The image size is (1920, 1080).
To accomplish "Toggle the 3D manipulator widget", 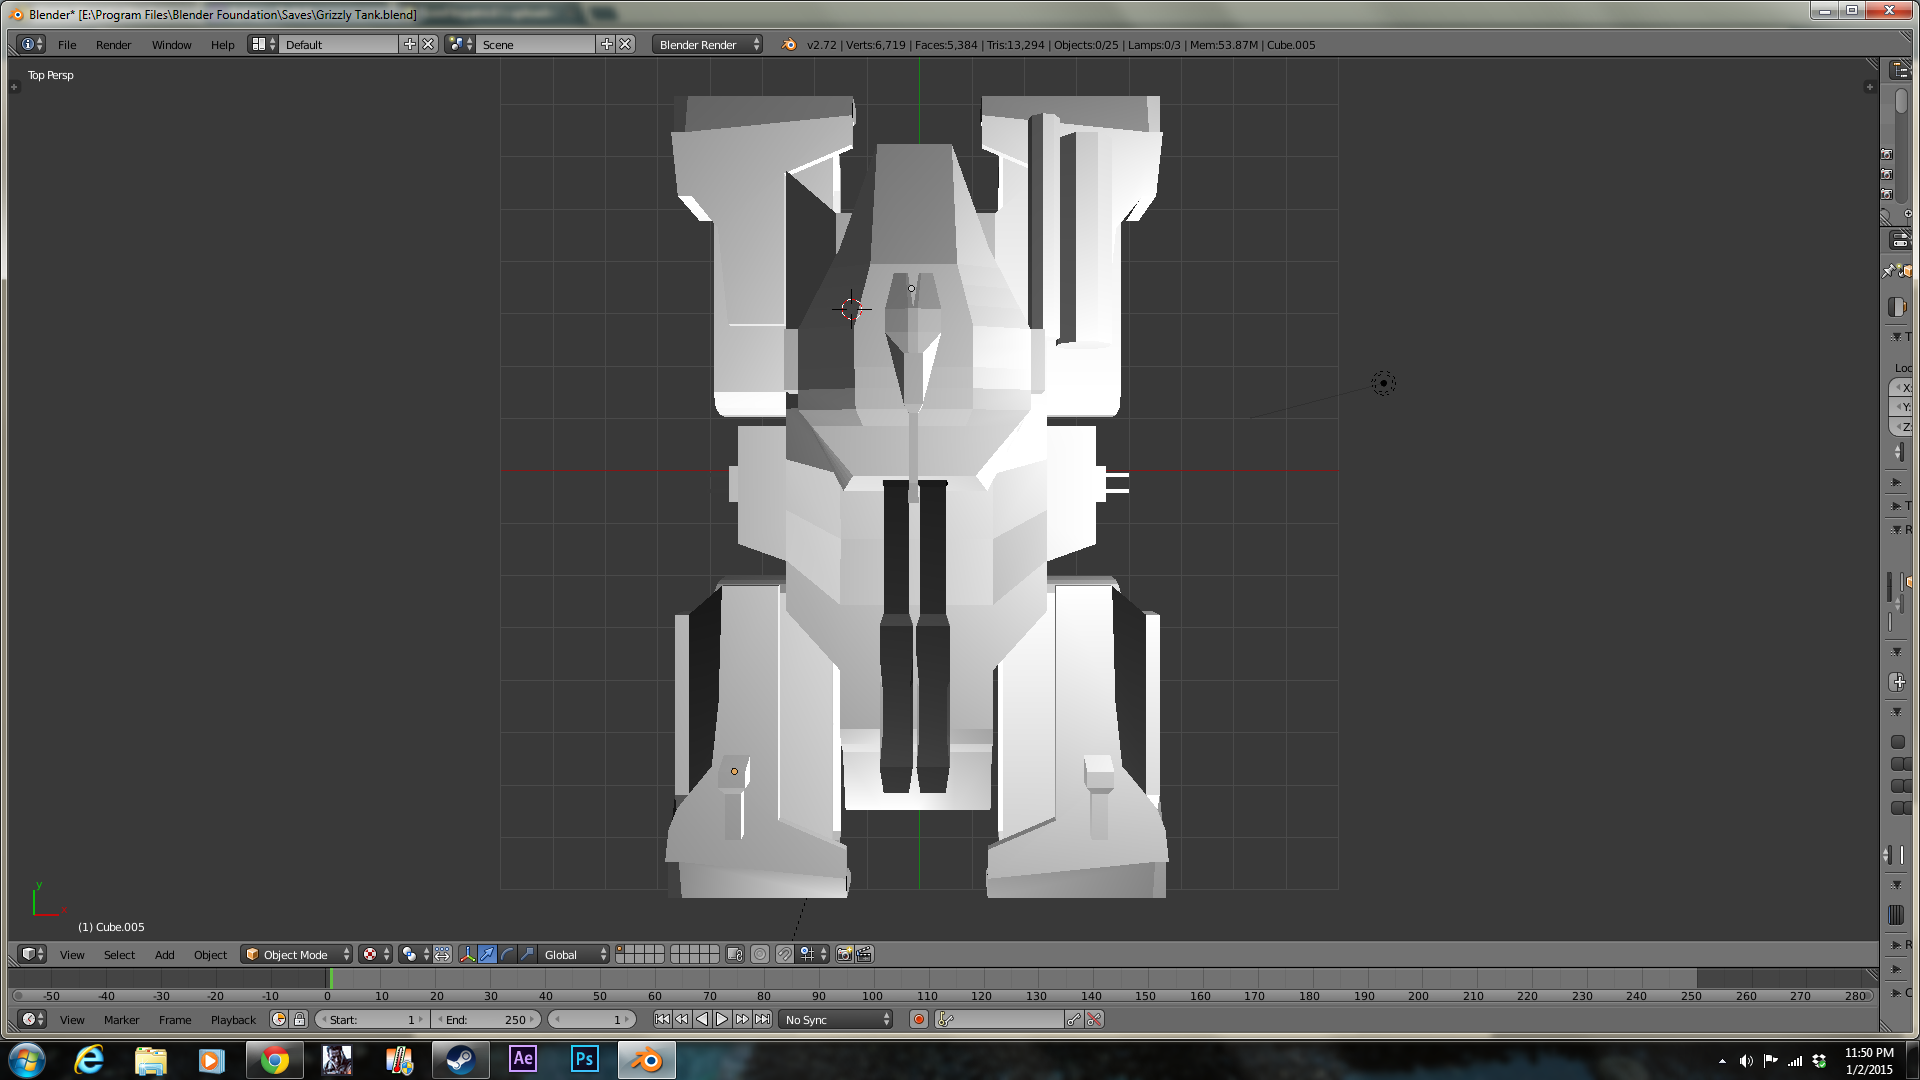I will (467, 954).
